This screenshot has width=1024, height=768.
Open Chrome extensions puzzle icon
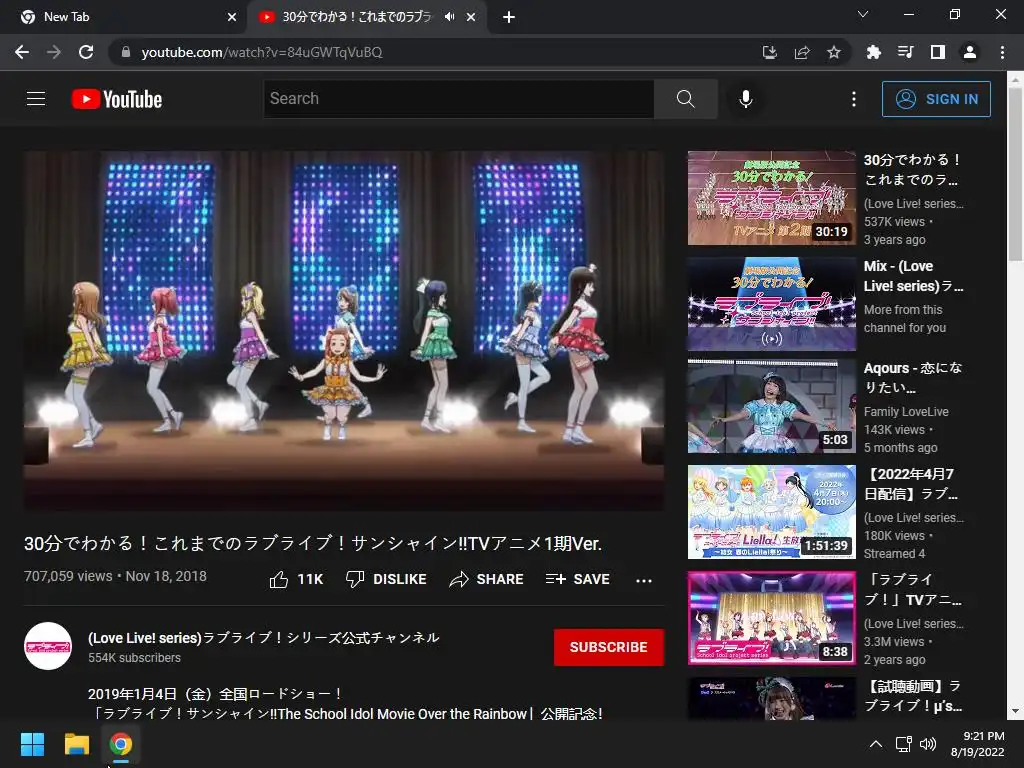[873, 52]
